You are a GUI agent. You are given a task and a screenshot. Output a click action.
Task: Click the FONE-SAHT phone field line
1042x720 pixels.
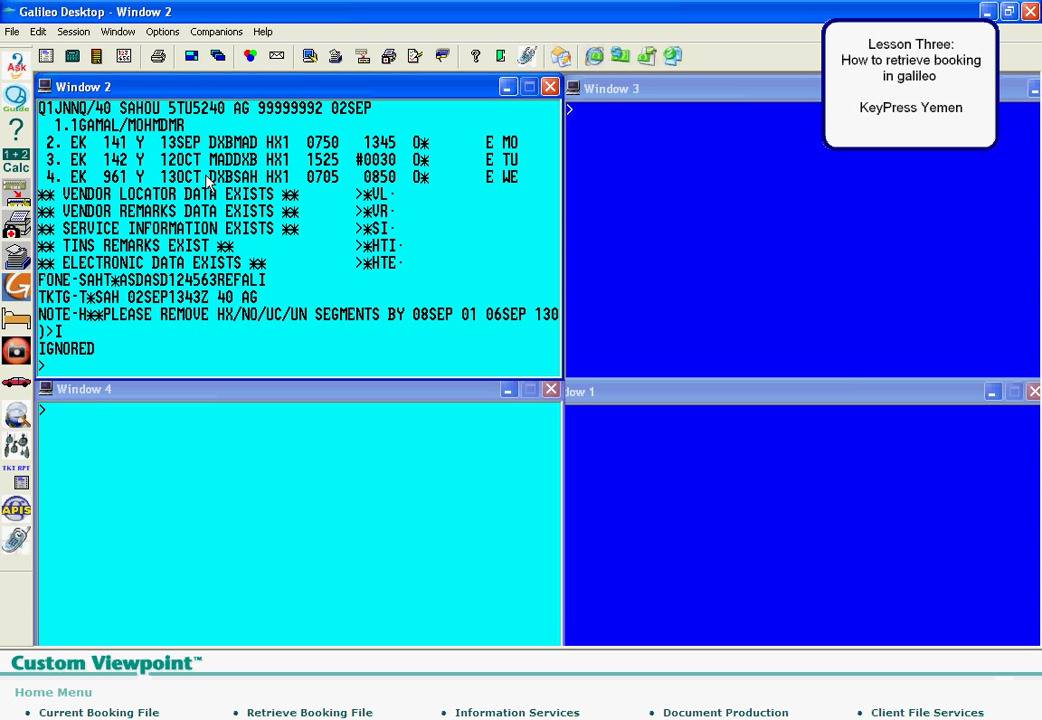pyautogui.click(x=152, y=280)
